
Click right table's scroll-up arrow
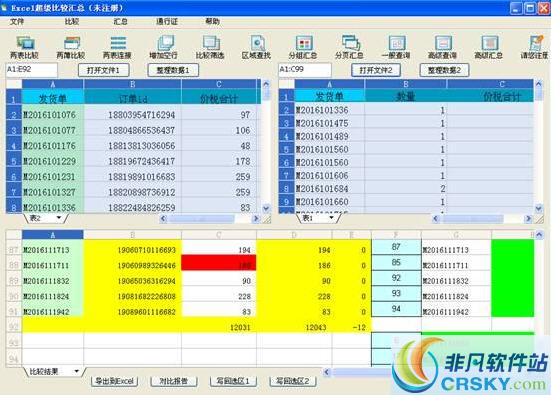[539, 84]
